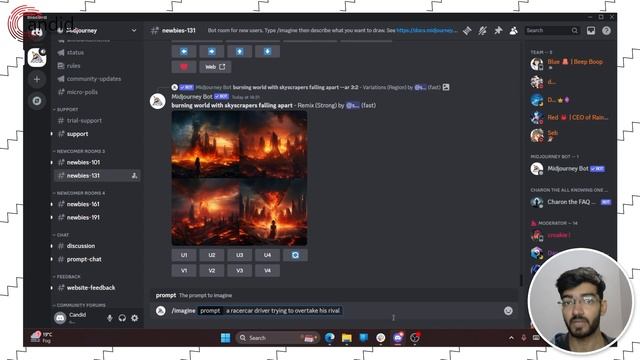
Task: Open the trial-support channel
Action: click(x=84, y=121)
